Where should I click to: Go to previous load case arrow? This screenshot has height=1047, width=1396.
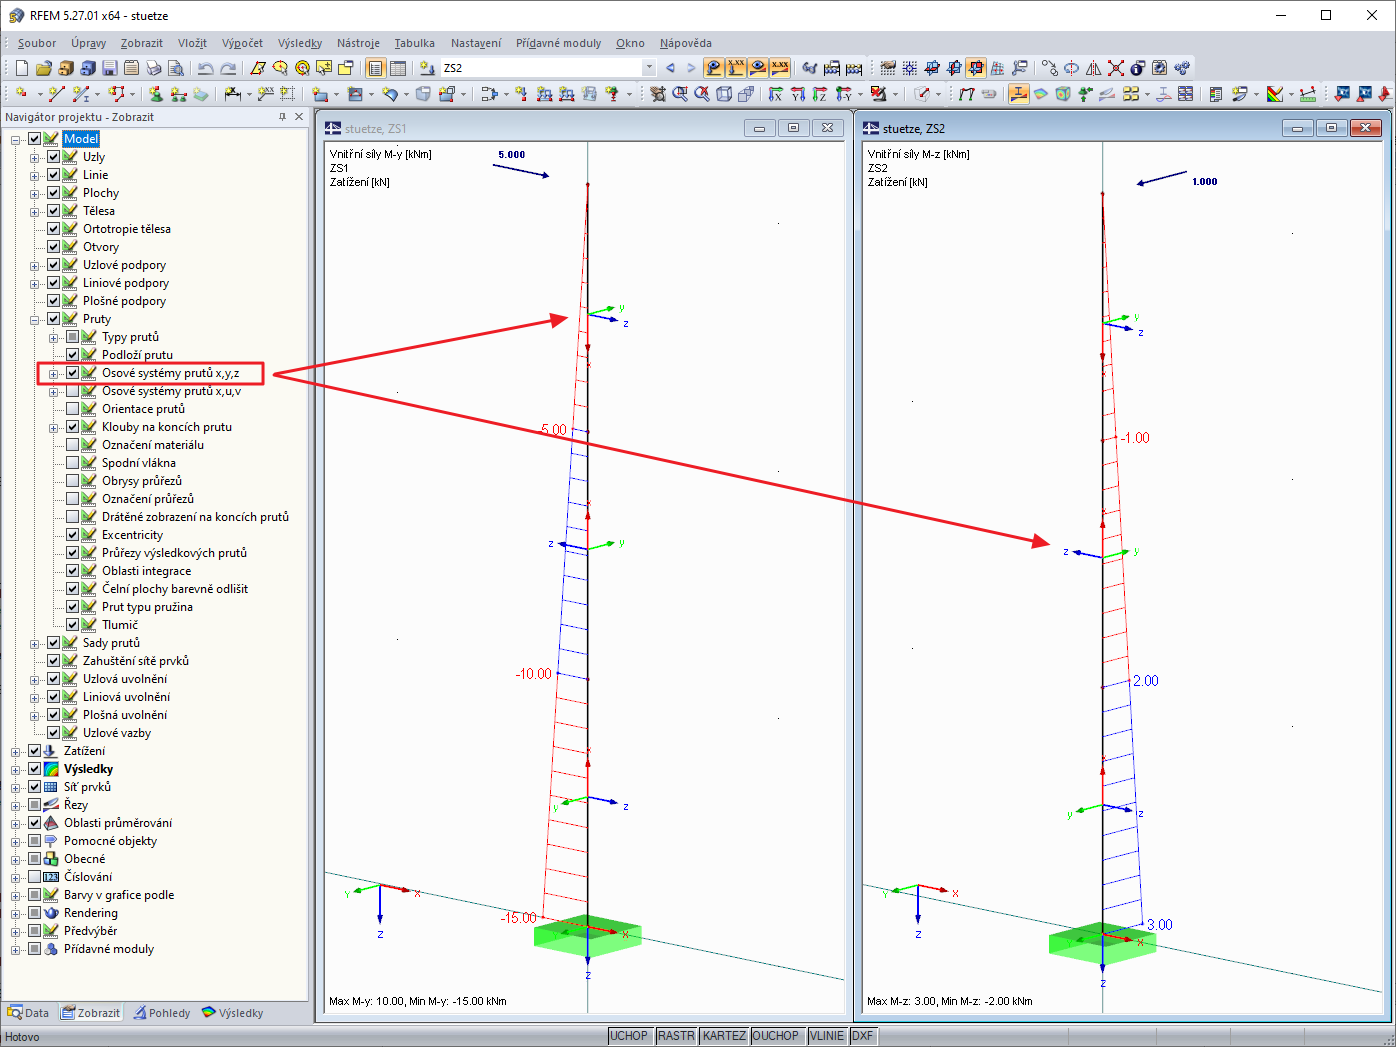coord(670,68)
